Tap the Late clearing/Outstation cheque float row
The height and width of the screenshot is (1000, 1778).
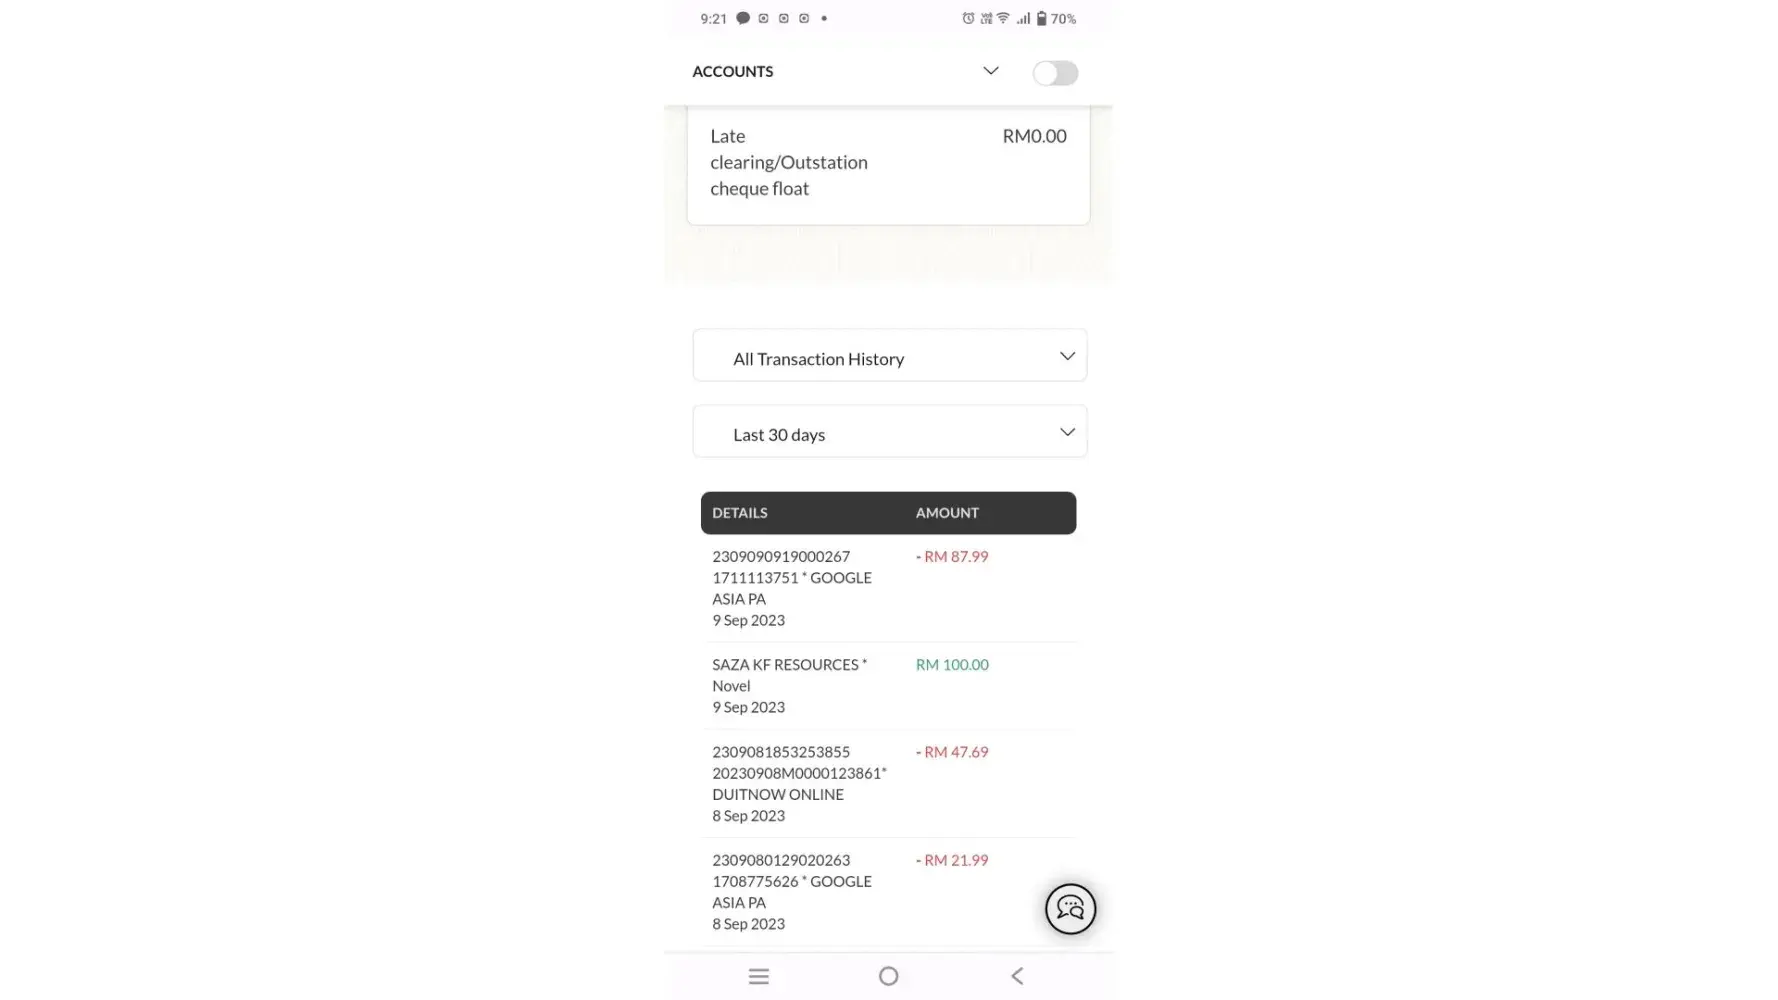tap(888, 163)
